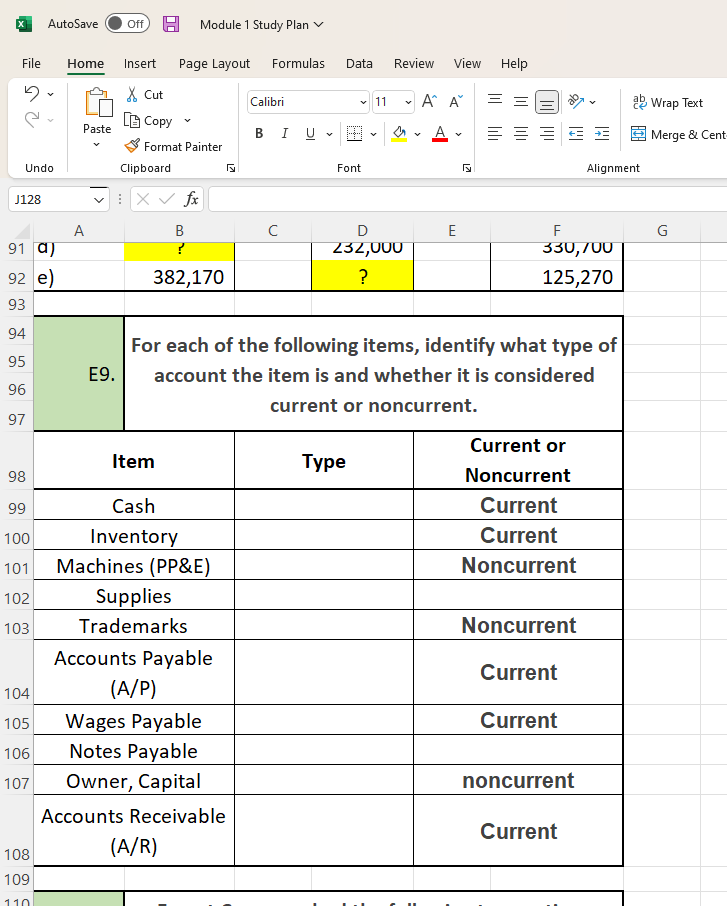The height and width of the screenshot is (906, 727).
Task: Switch to the View tab
Action: tap(468, 64)
